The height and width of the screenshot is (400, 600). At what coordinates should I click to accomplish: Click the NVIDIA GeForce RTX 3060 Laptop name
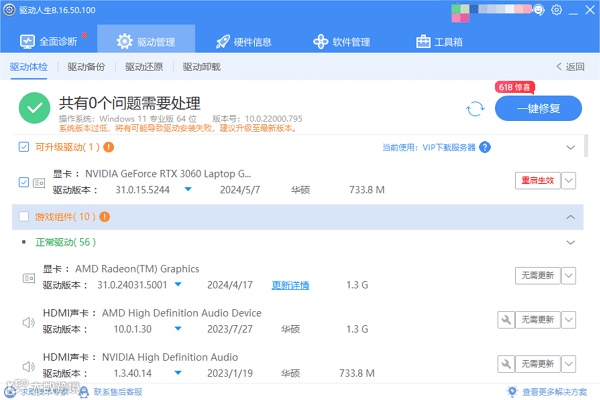coord(168,174)
